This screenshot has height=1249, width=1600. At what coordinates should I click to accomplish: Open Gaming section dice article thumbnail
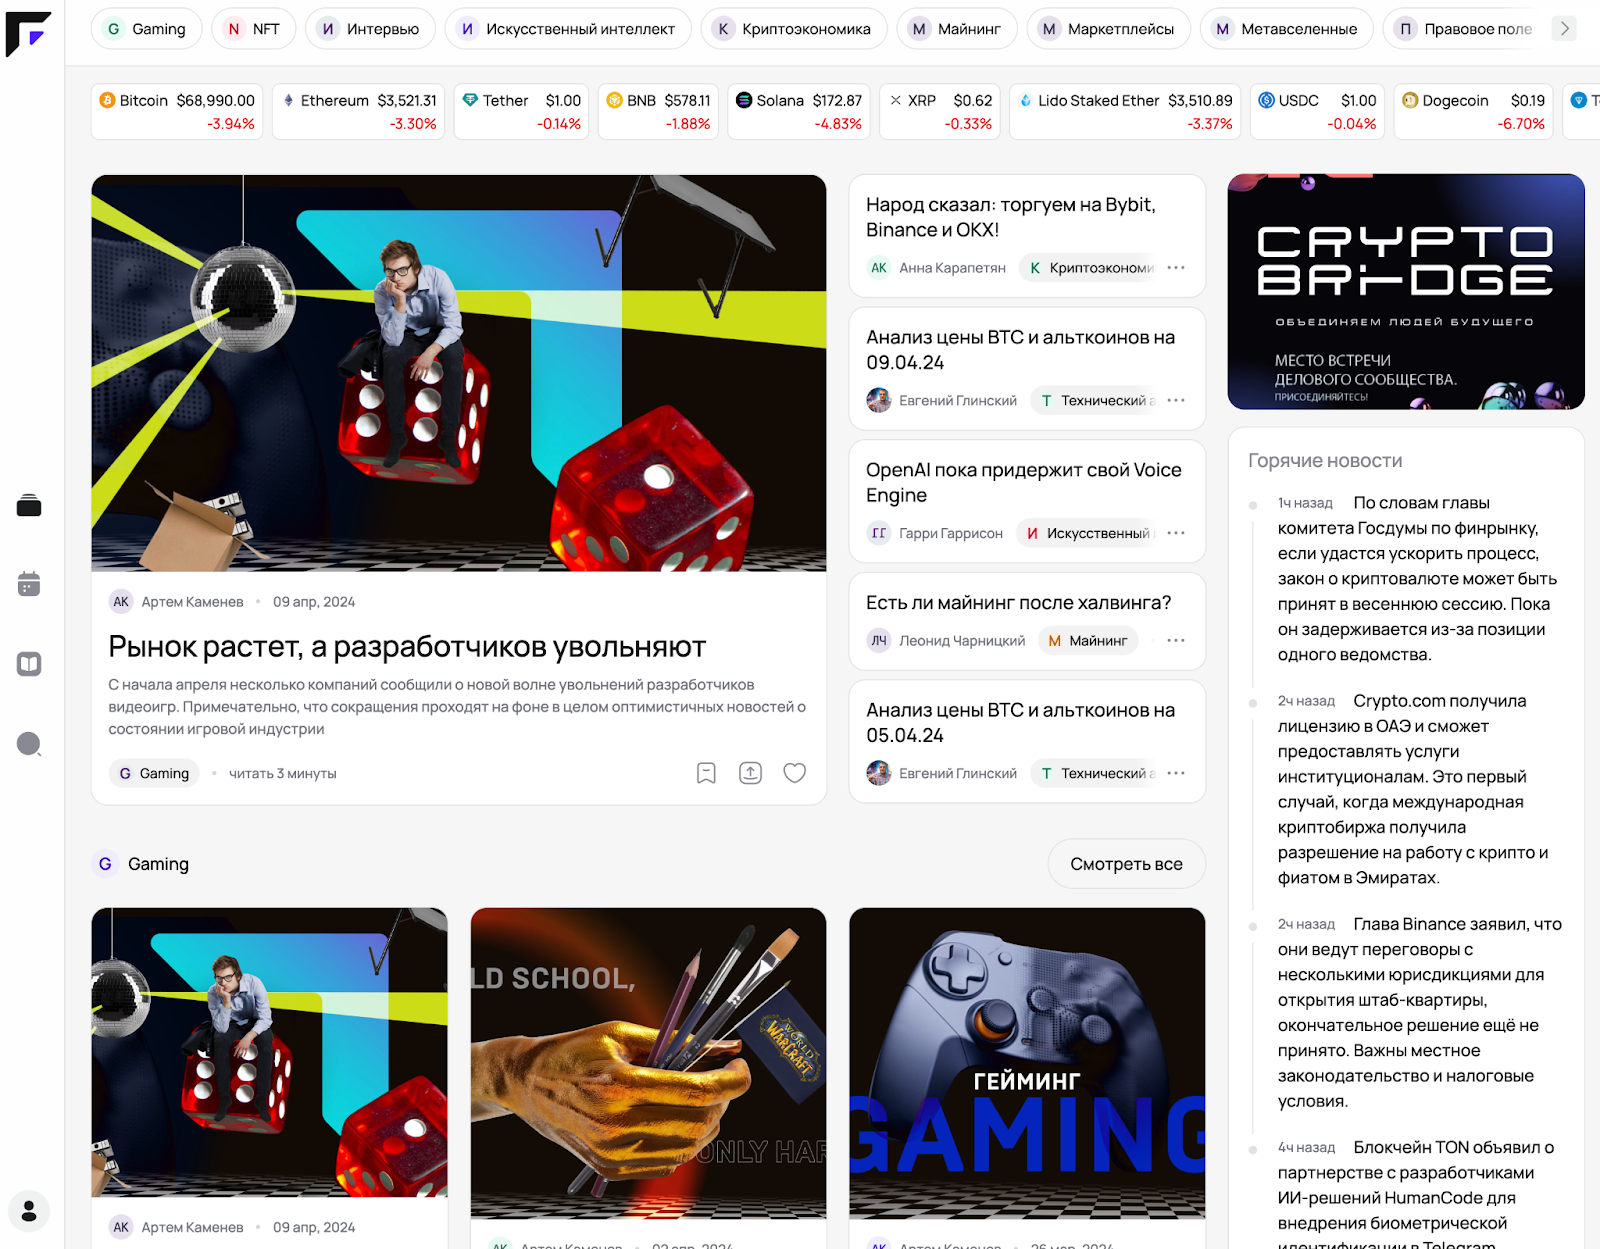point(270,1052)
